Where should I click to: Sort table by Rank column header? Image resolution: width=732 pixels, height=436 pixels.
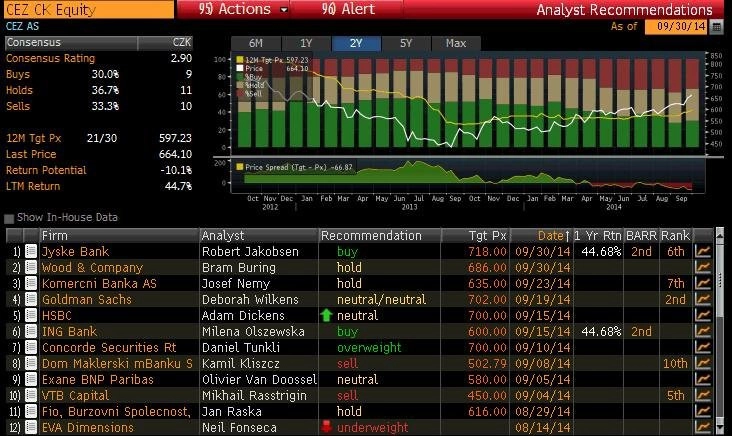coord(676,236)
